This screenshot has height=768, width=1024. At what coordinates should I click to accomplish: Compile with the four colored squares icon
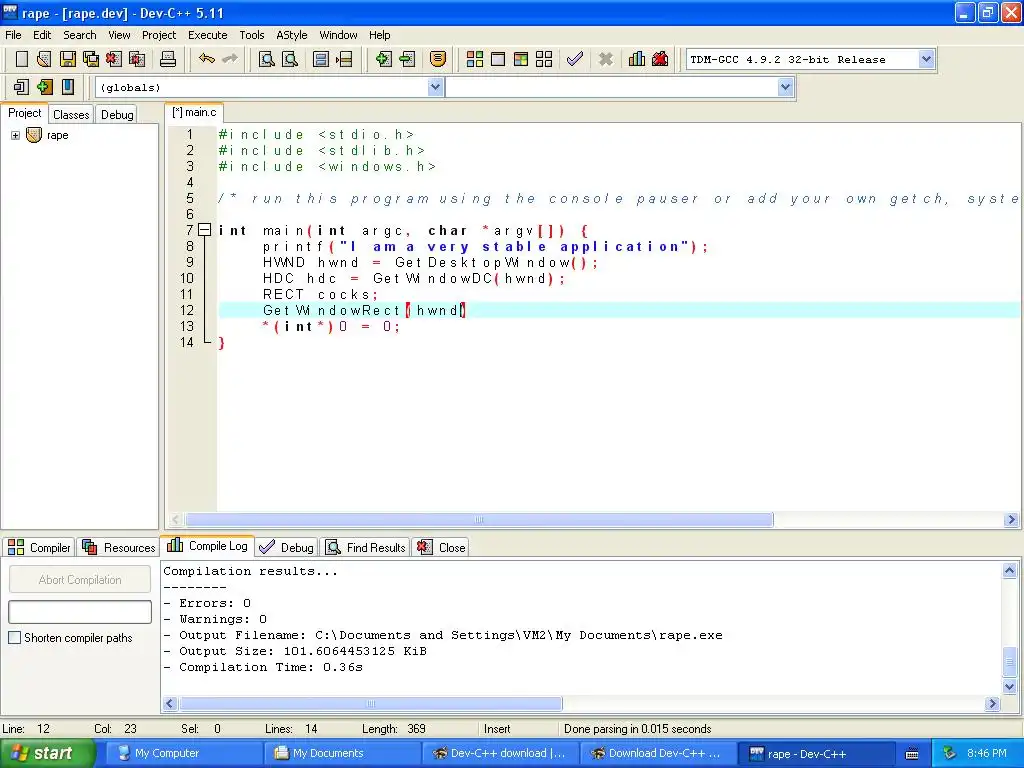[475, 59]
